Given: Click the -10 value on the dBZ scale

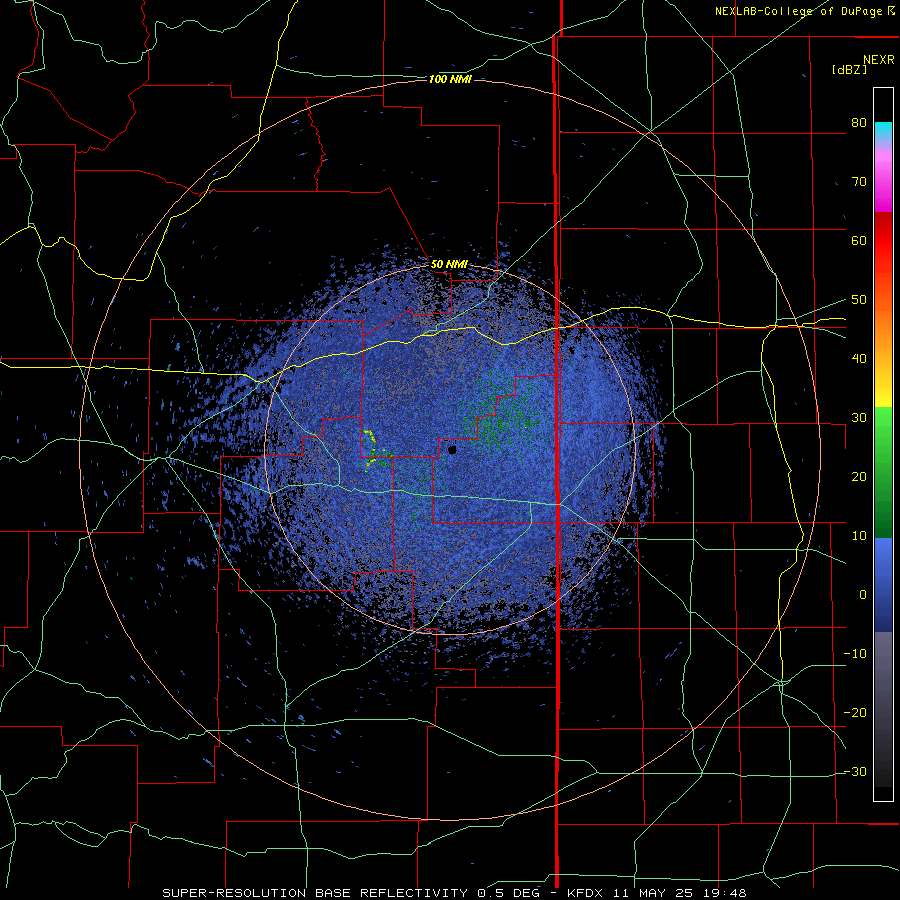Looking at the screenshot, I should [x=855, y=654].
